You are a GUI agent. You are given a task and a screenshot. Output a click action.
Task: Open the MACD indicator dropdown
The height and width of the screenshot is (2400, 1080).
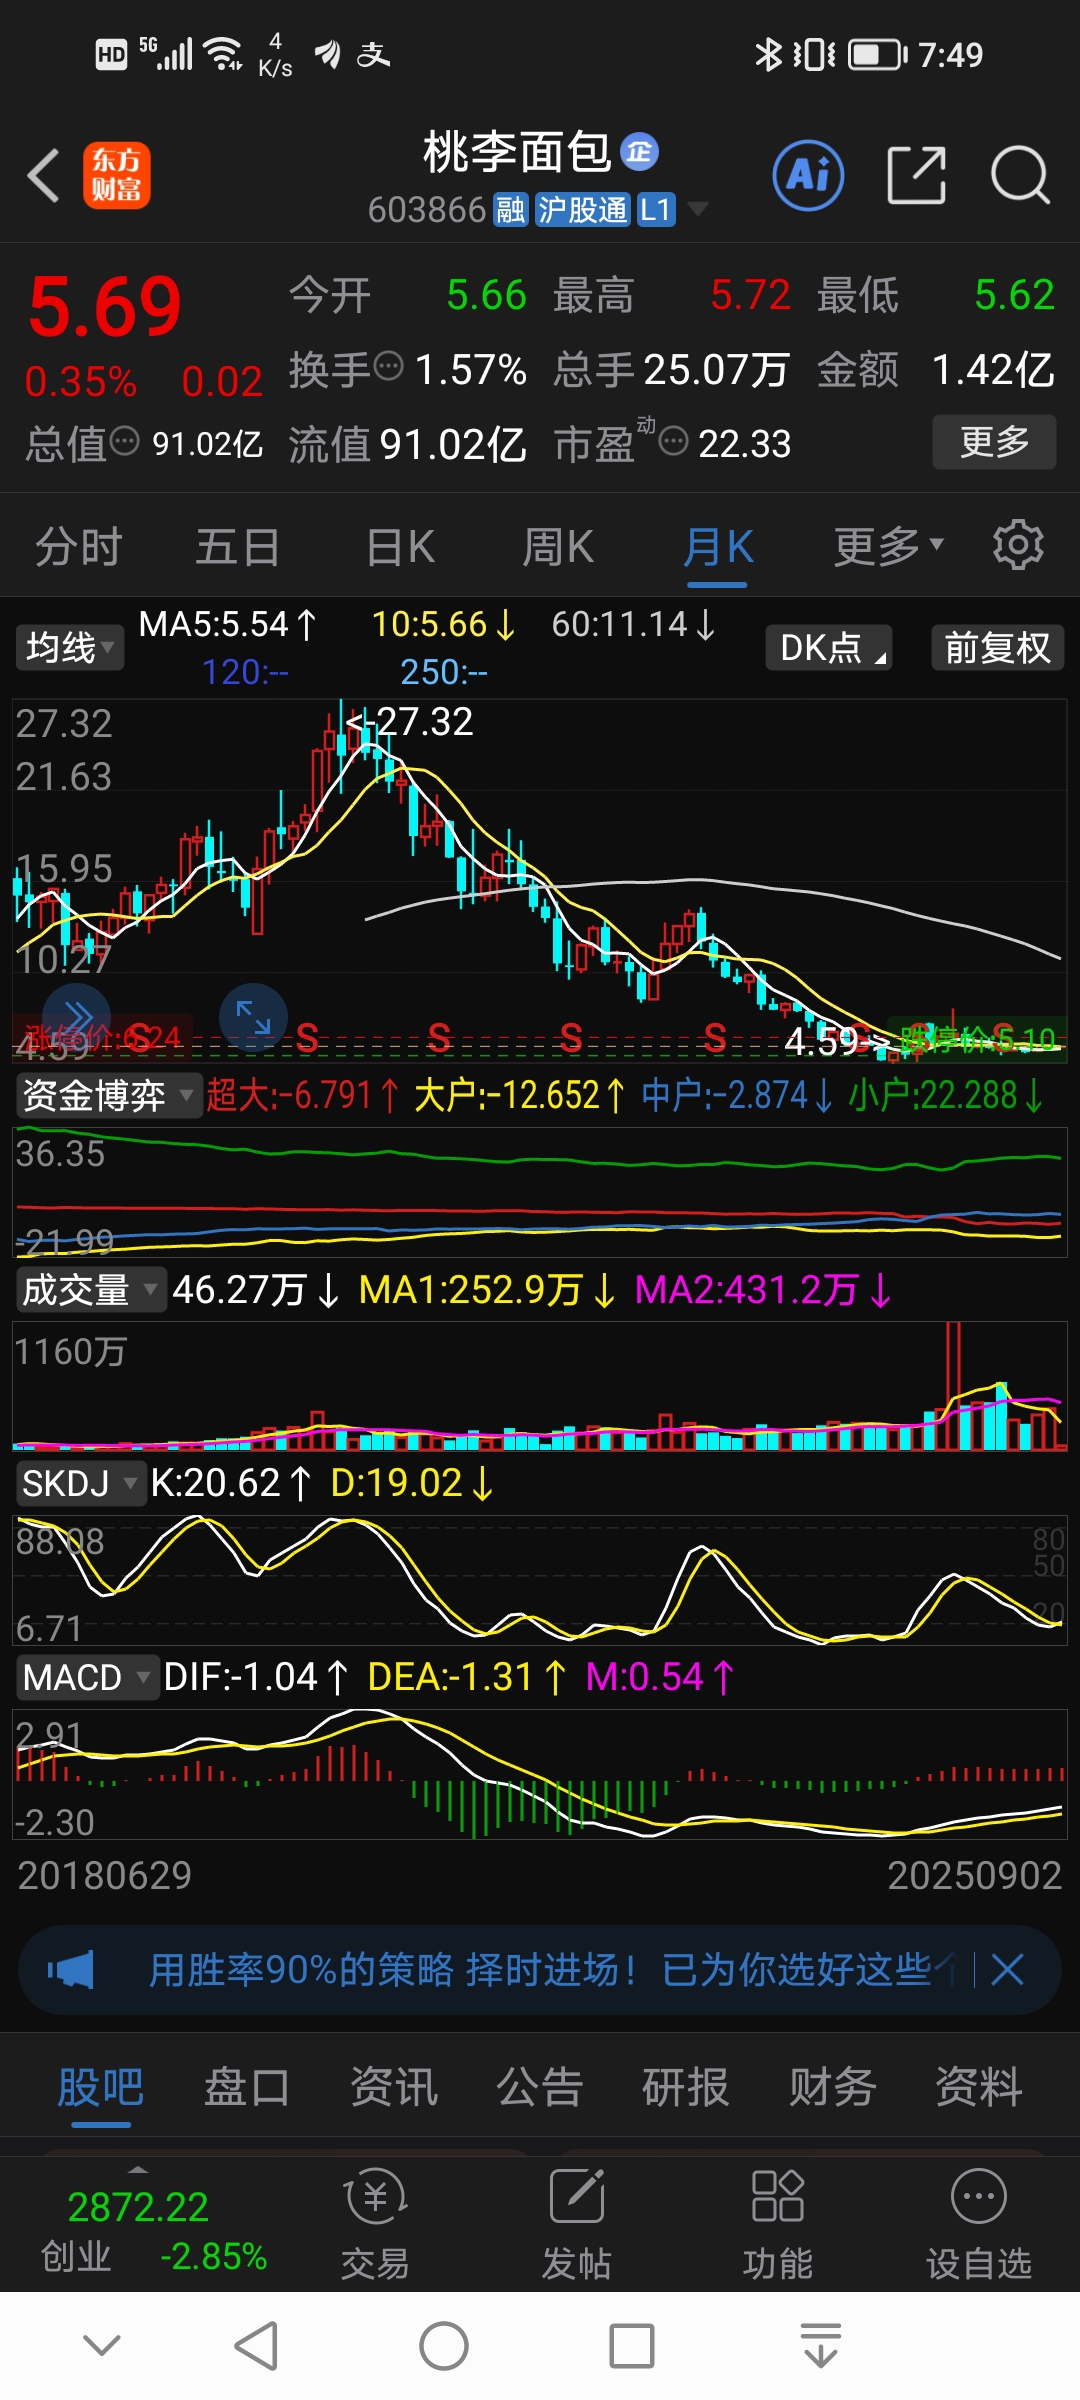pyautogui.click(x=87, y=1677)
